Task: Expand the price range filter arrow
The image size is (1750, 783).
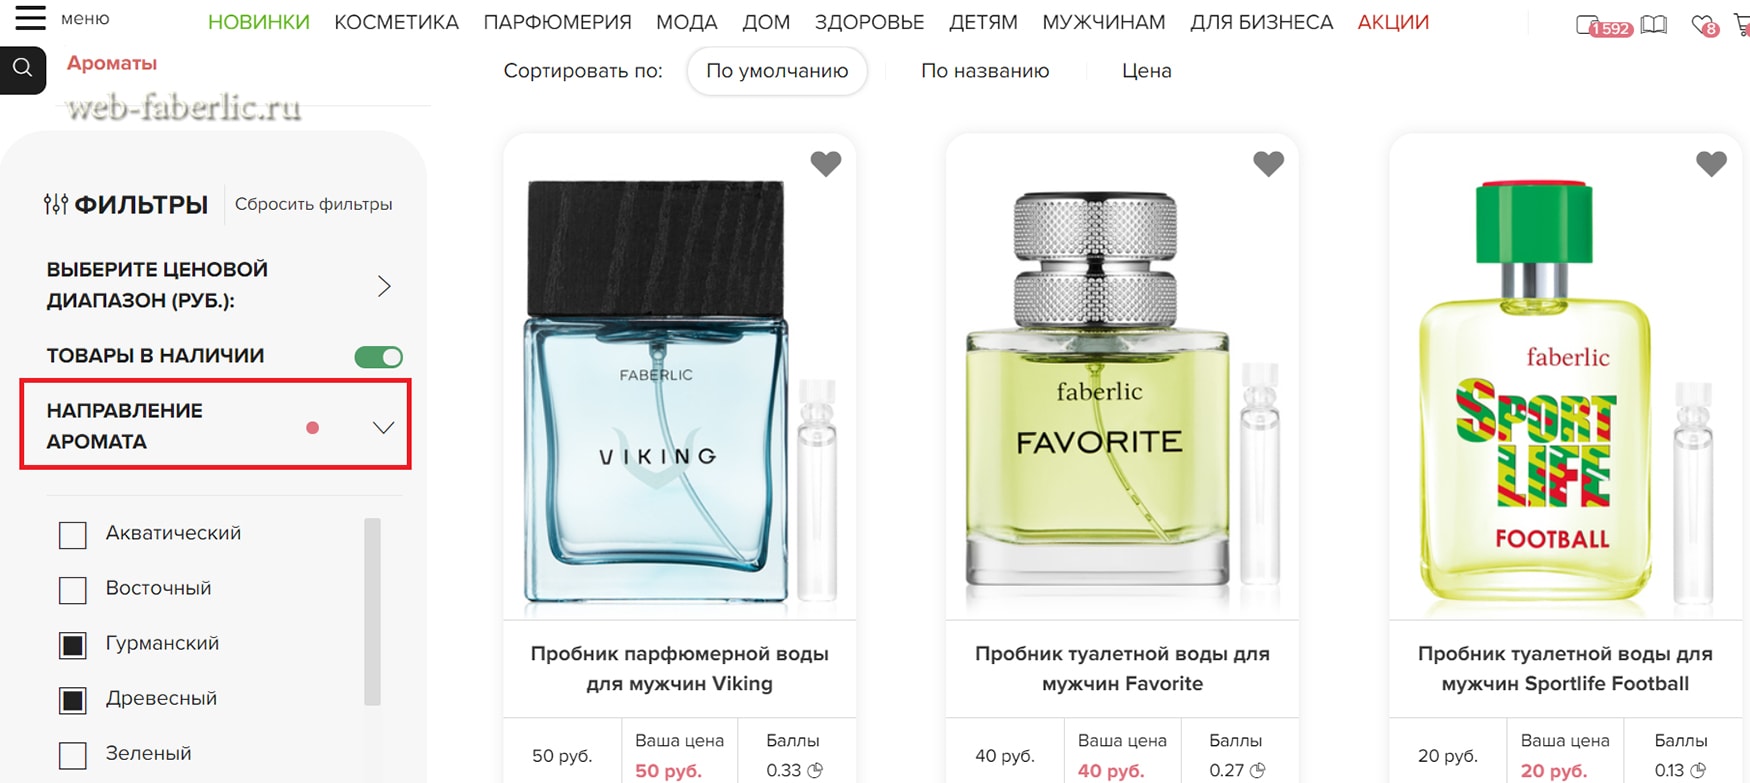Action: click(384, 287)
